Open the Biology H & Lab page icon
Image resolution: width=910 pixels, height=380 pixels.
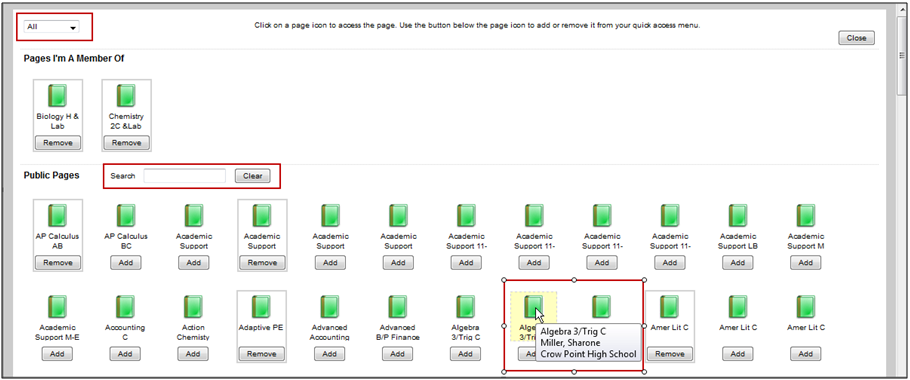(57, 96)
